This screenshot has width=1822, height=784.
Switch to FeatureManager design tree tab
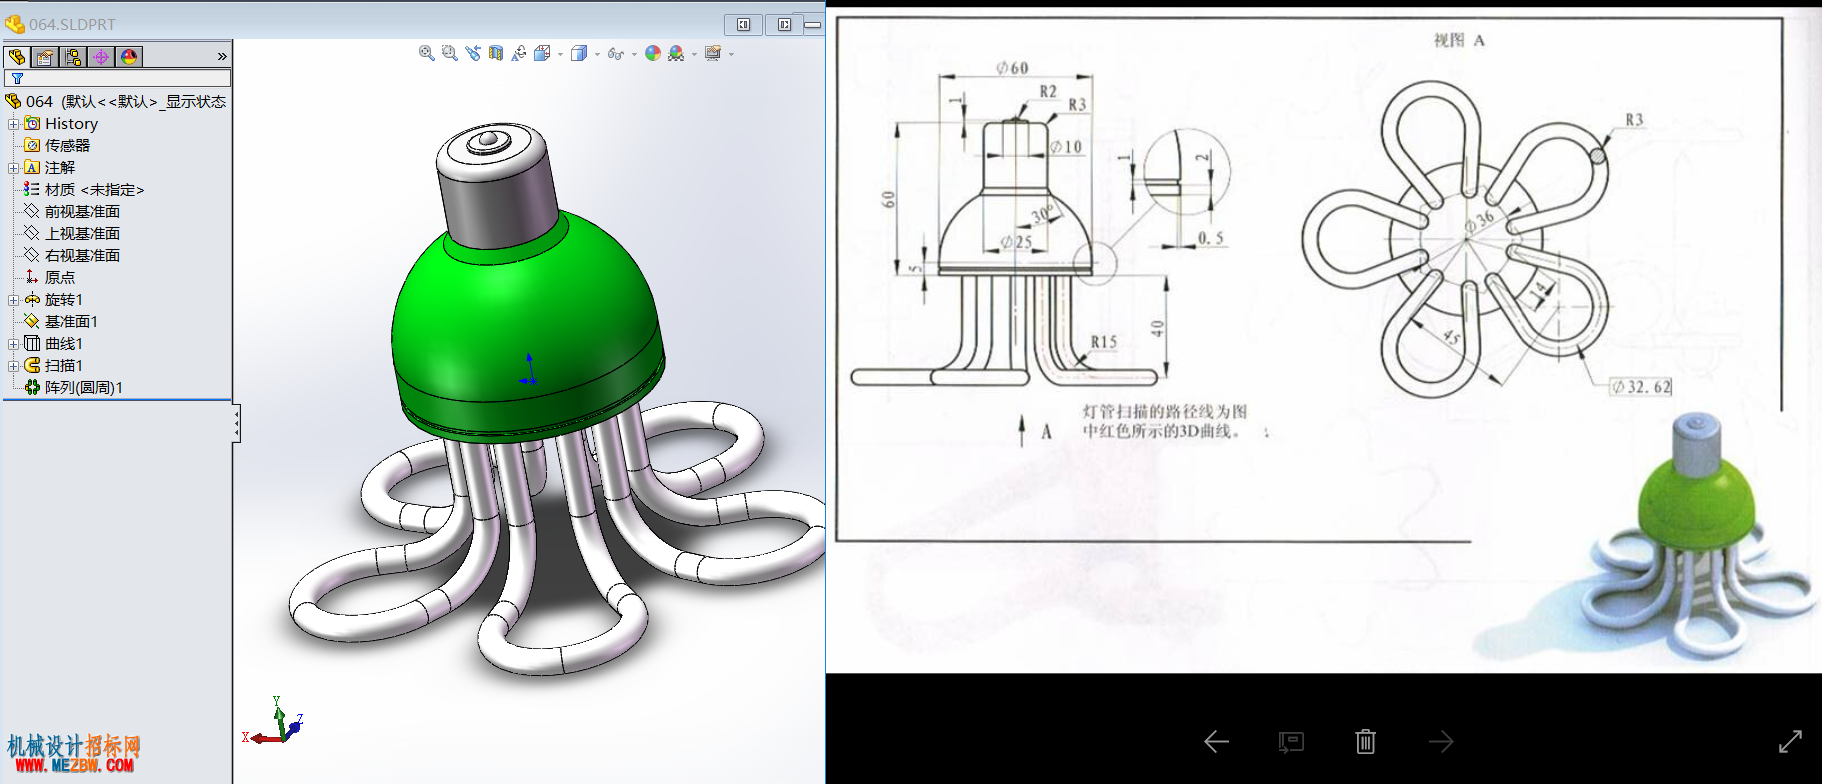[x=17, y=57]
